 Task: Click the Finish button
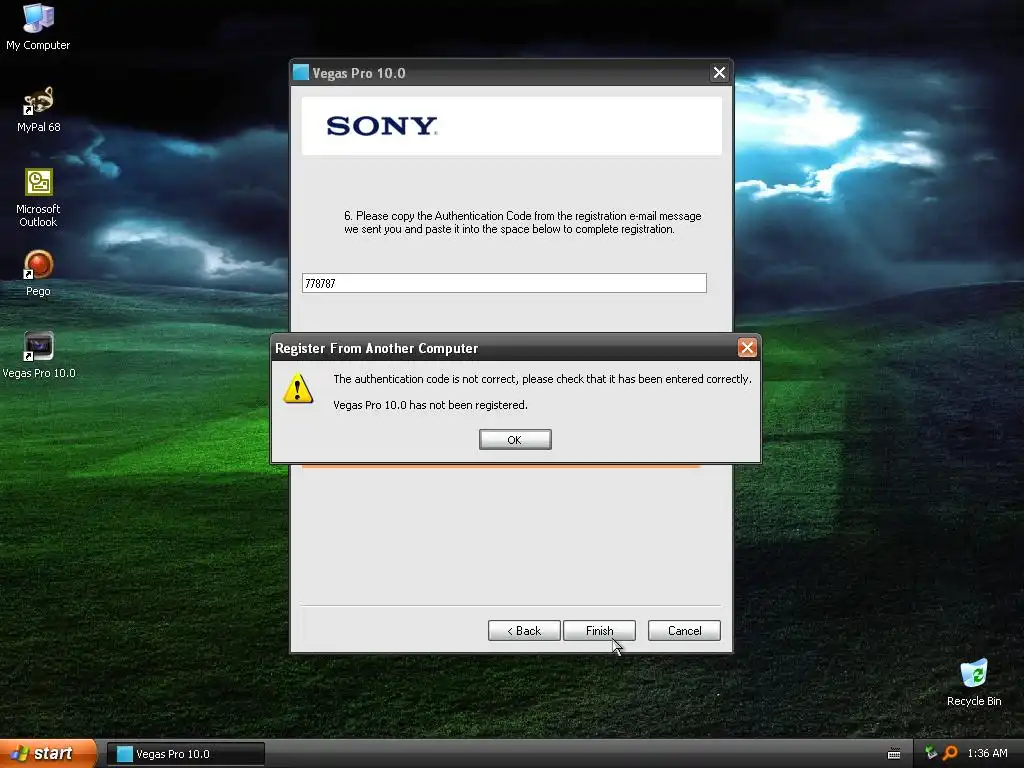click(599, 630)
